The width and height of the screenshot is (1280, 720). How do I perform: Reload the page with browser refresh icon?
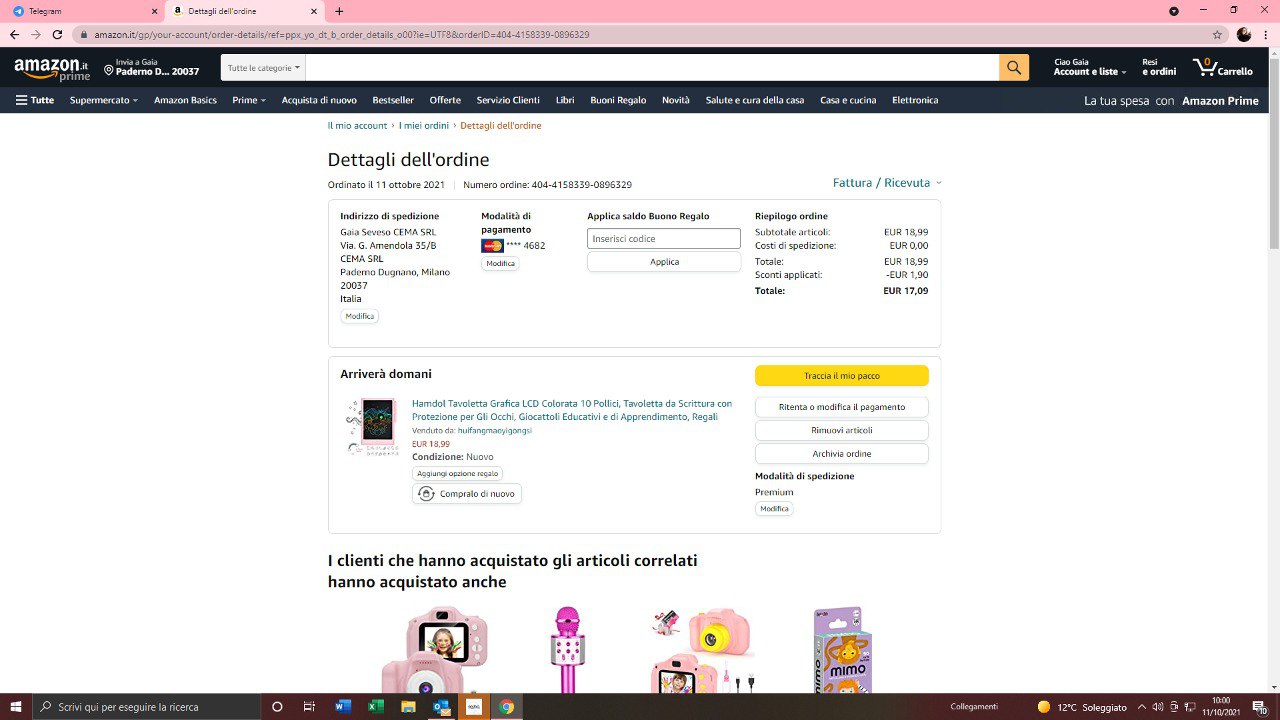tap(57, 34)
